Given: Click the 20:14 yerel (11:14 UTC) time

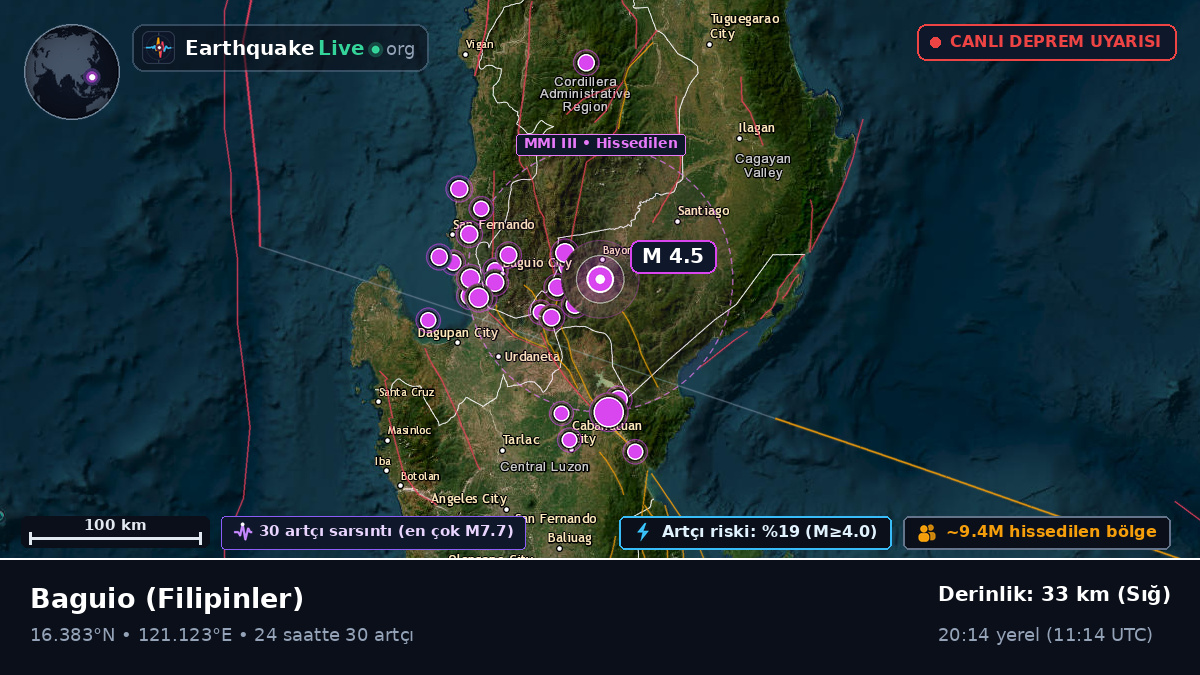Looking at the screenshot, I should 1045,635.
